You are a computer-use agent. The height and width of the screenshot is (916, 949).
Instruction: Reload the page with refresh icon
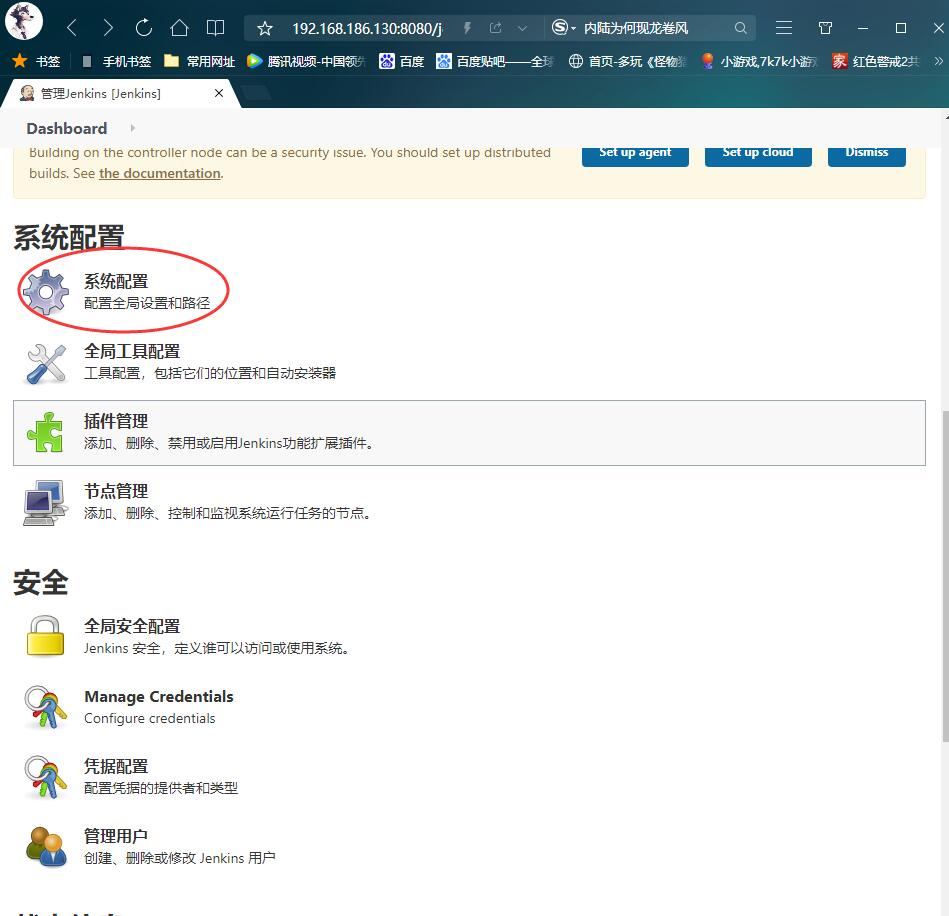point(143,28)
